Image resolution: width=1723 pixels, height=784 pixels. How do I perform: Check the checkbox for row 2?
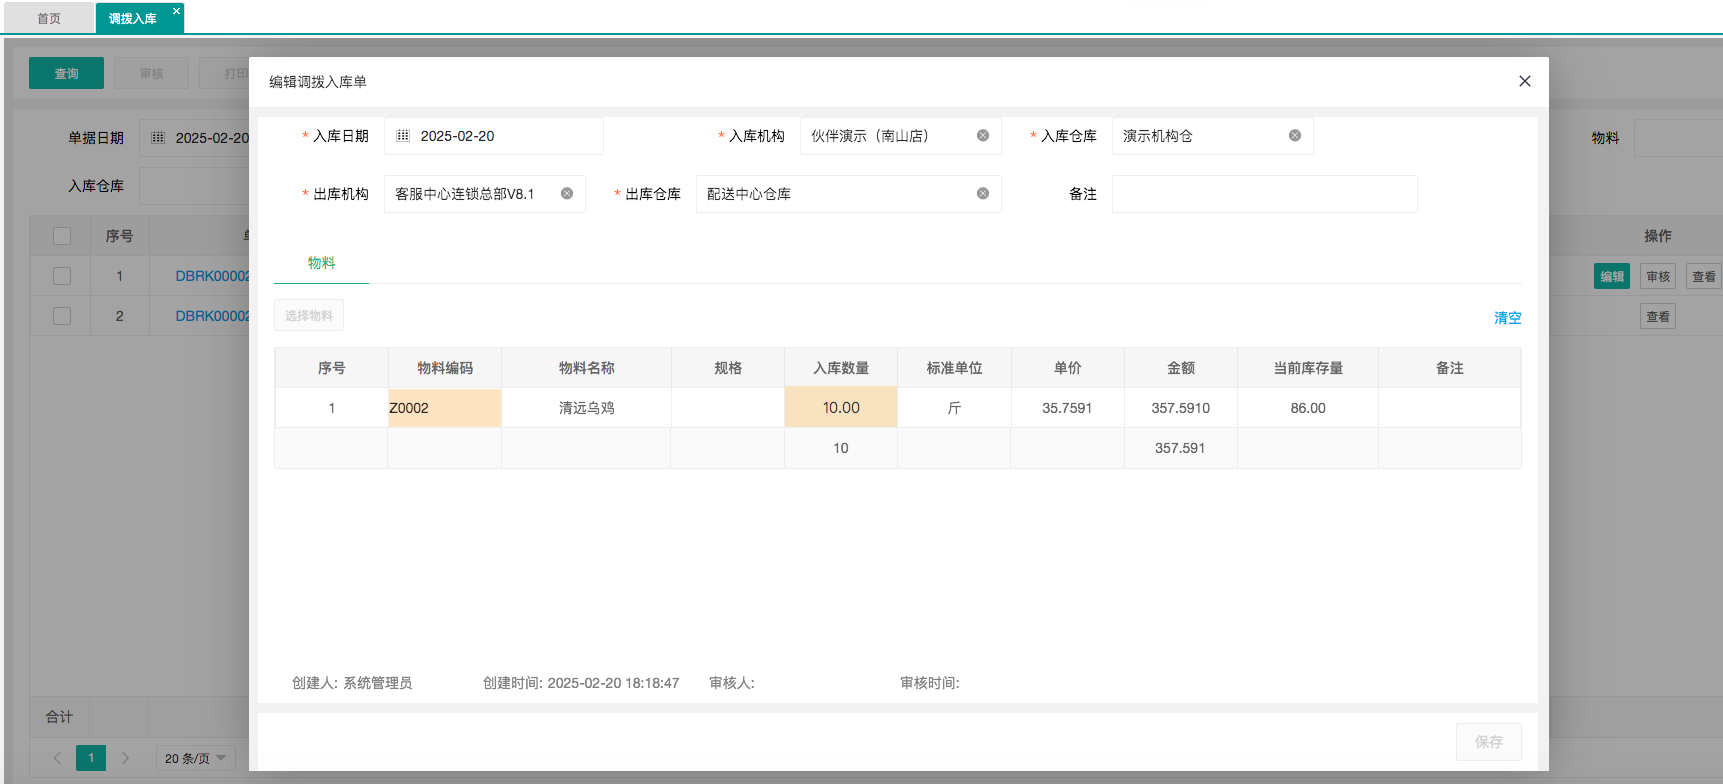point(62,316)
